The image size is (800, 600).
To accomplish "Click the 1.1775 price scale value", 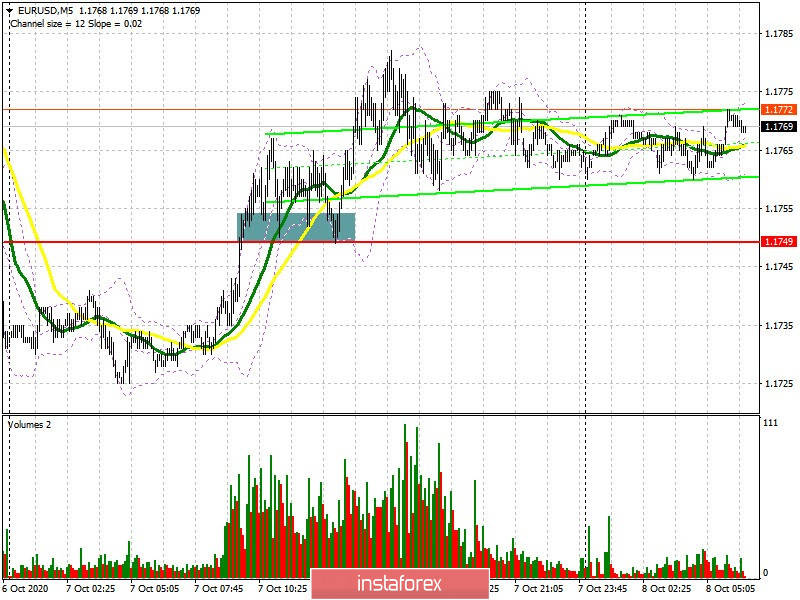I will tap(779, 92).
